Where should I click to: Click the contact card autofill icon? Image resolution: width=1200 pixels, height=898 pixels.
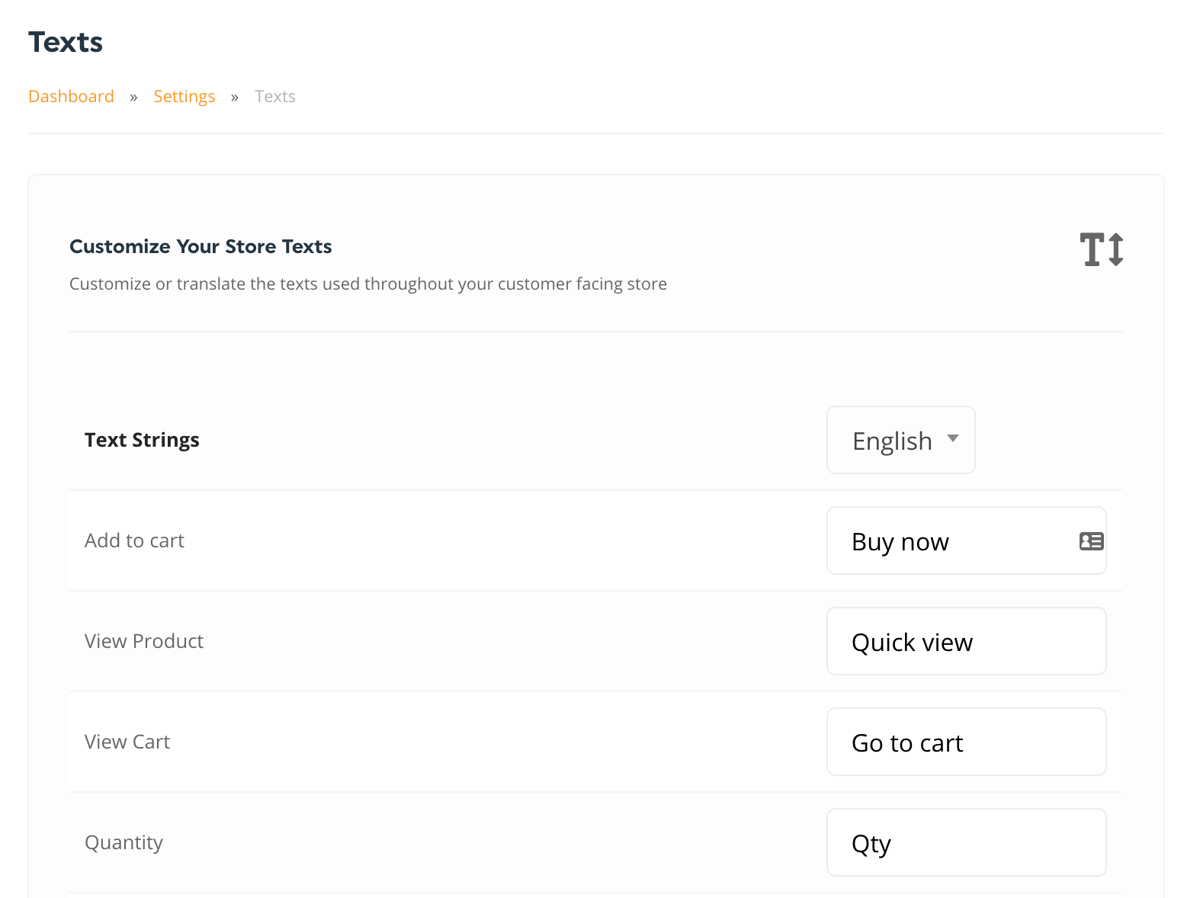(1091, 541)
